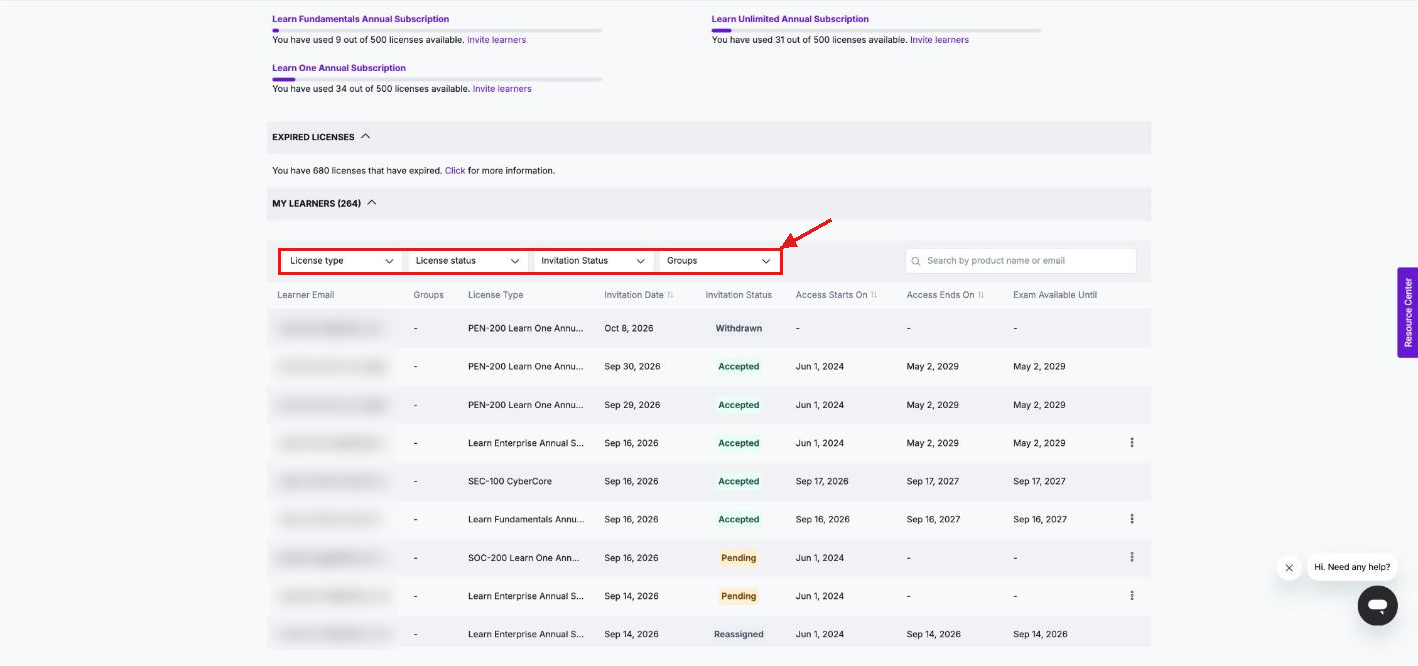
Task: Open kebab menu for Pending Learn Enterprise row
Action: point(1132,595)
